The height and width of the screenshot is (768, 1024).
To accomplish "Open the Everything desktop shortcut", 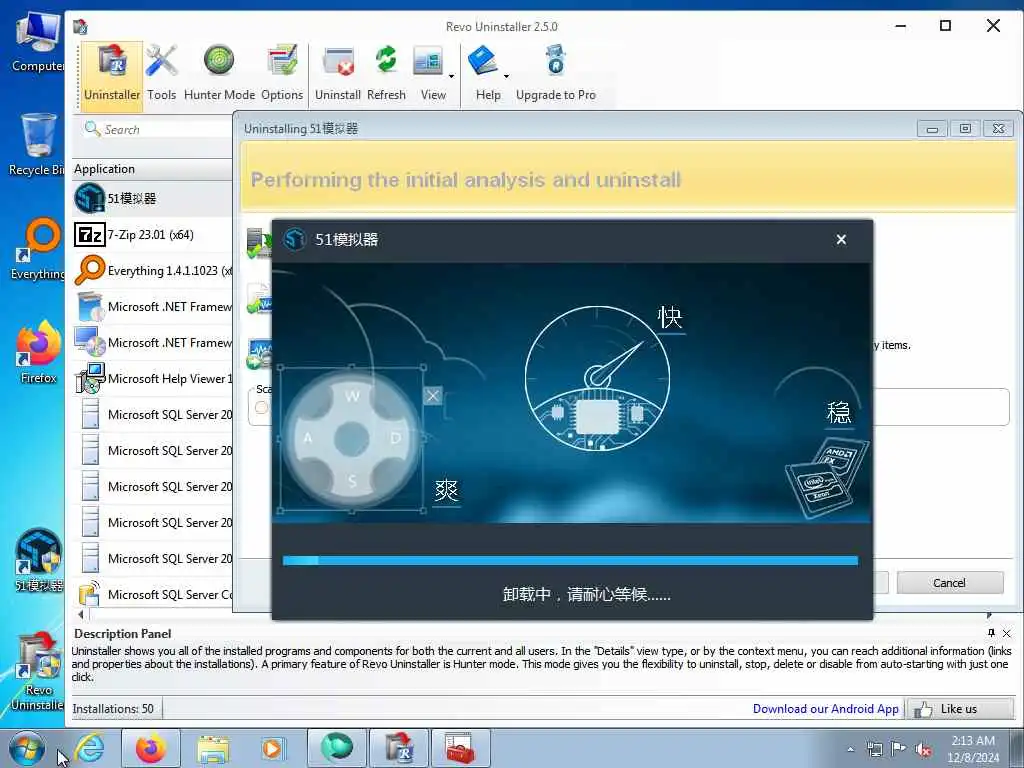I will (38, 249).
